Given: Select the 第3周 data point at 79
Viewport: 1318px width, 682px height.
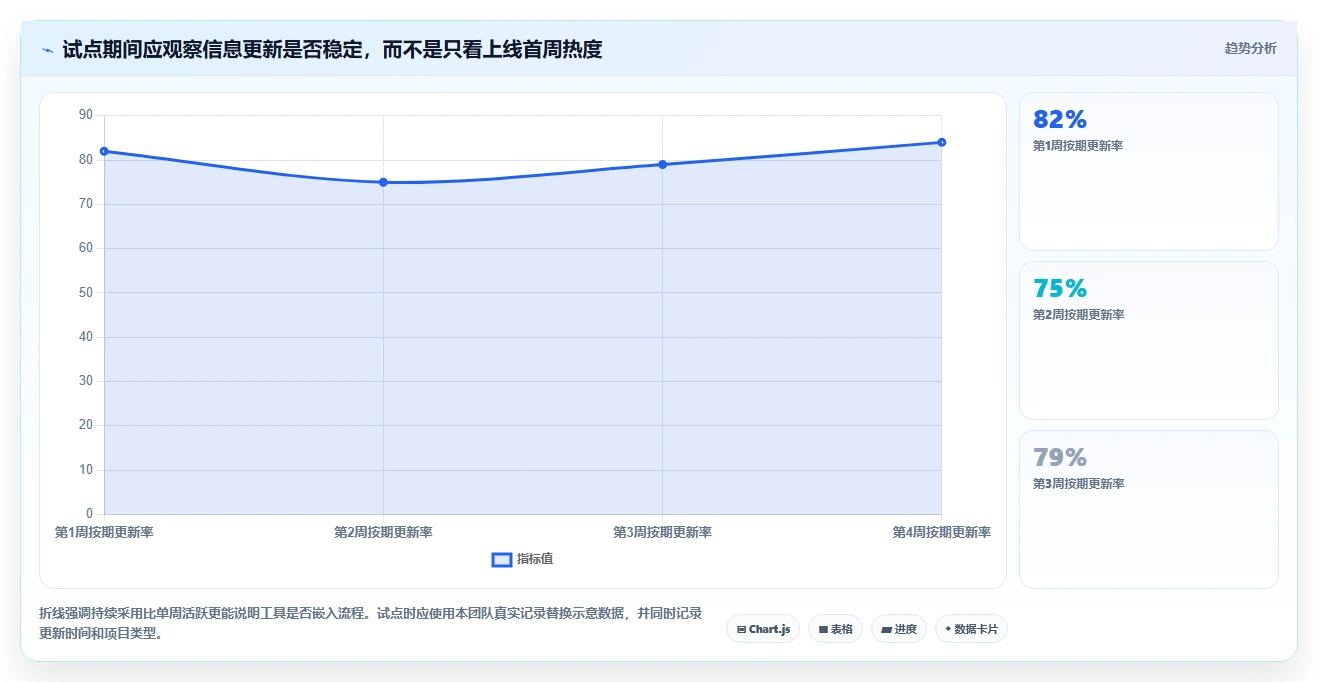Looking at the screenshot, I should pos(662,164).
